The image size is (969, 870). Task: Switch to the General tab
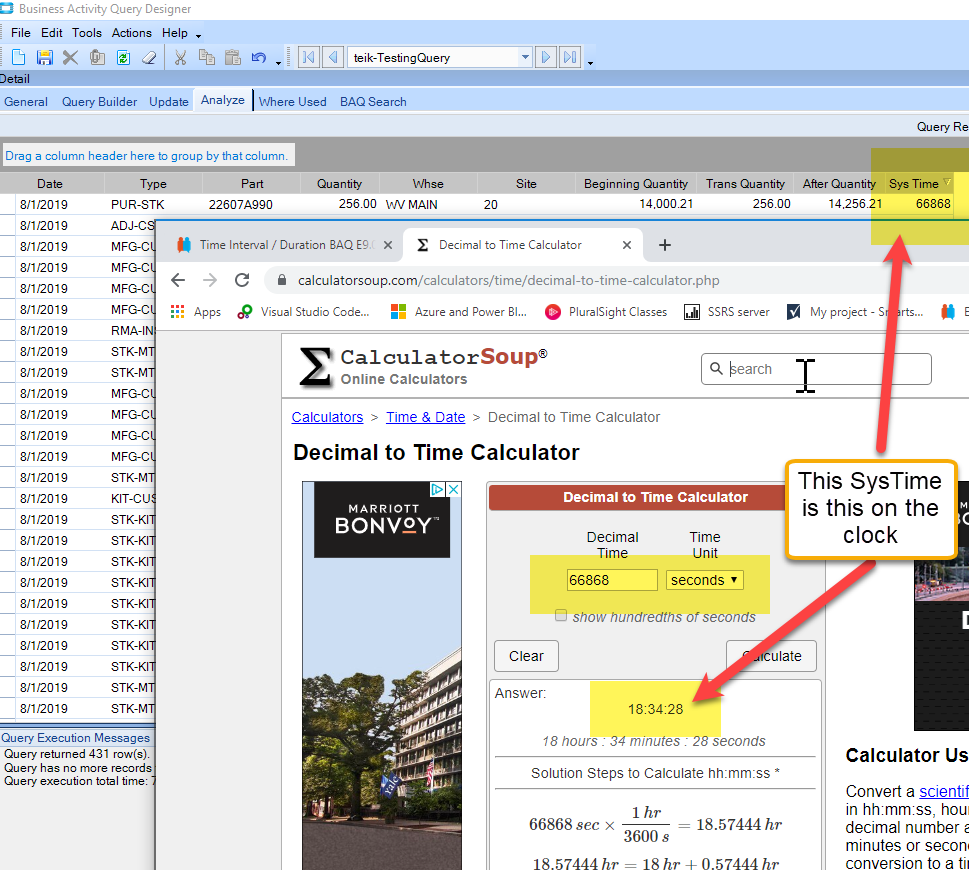click(26, 102)
